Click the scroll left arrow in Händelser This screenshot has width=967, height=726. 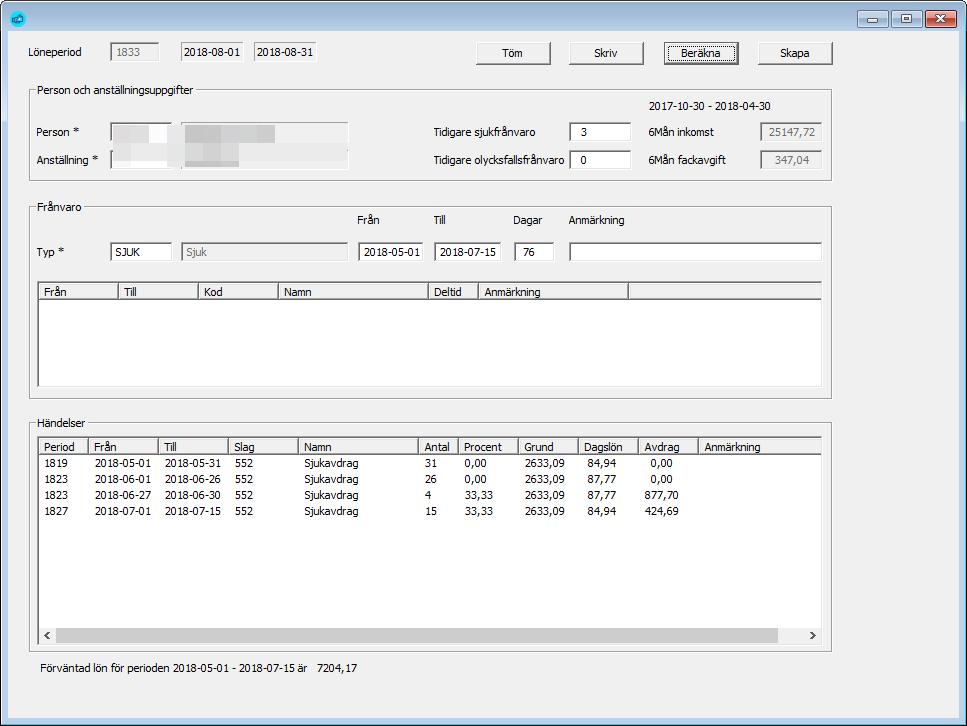tap(47, 635)
